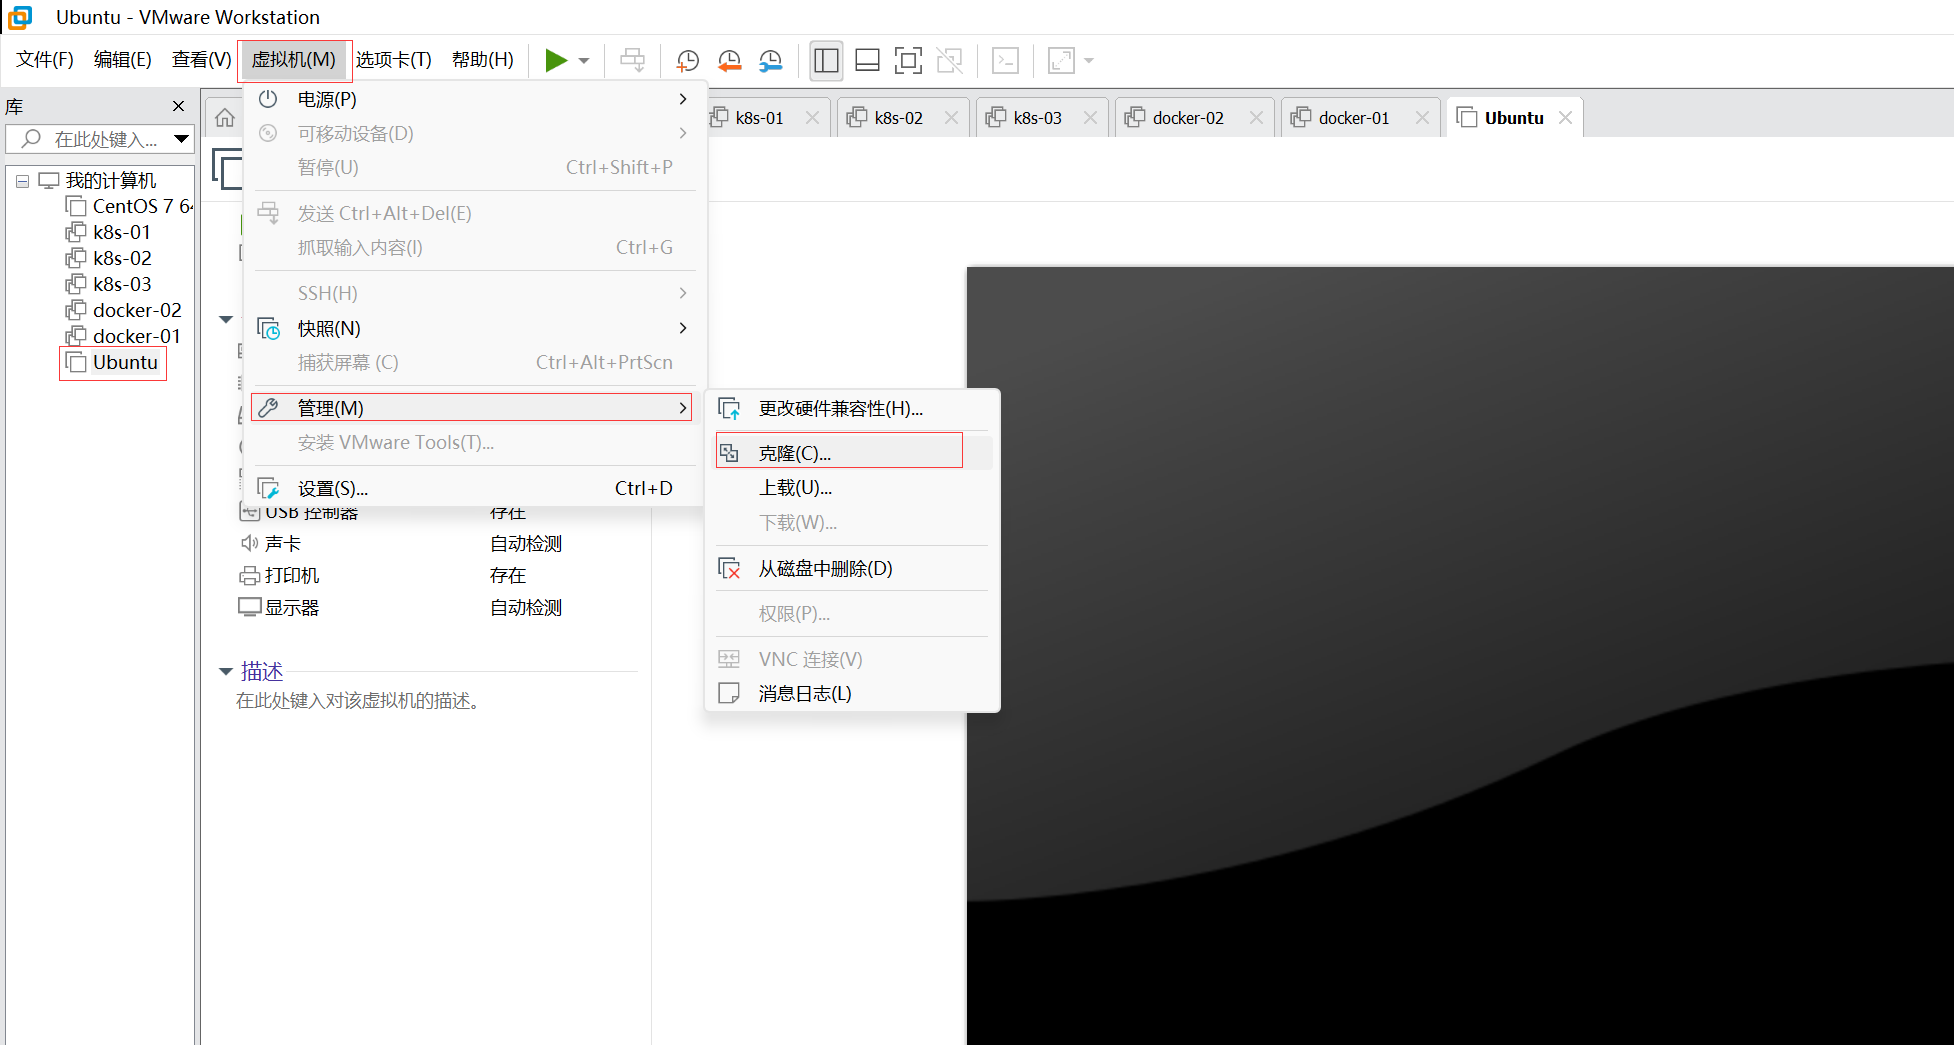Image resolution: width=1954 pixels, height=1045 pixels.
Task: Choose 上载(U)... from the submenu
Action: (853, 487)
